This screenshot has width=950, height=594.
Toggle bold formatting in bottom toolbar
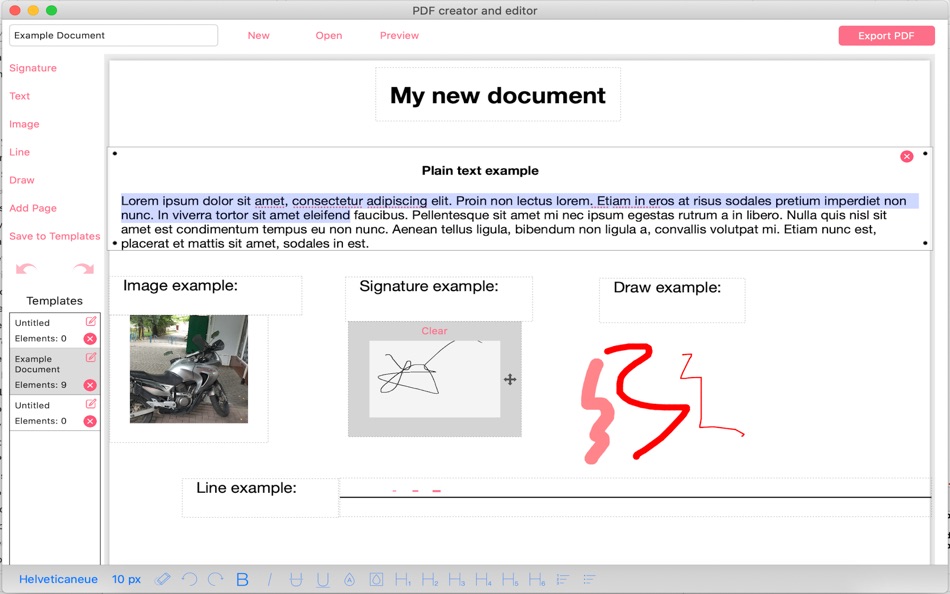(242, 579)
